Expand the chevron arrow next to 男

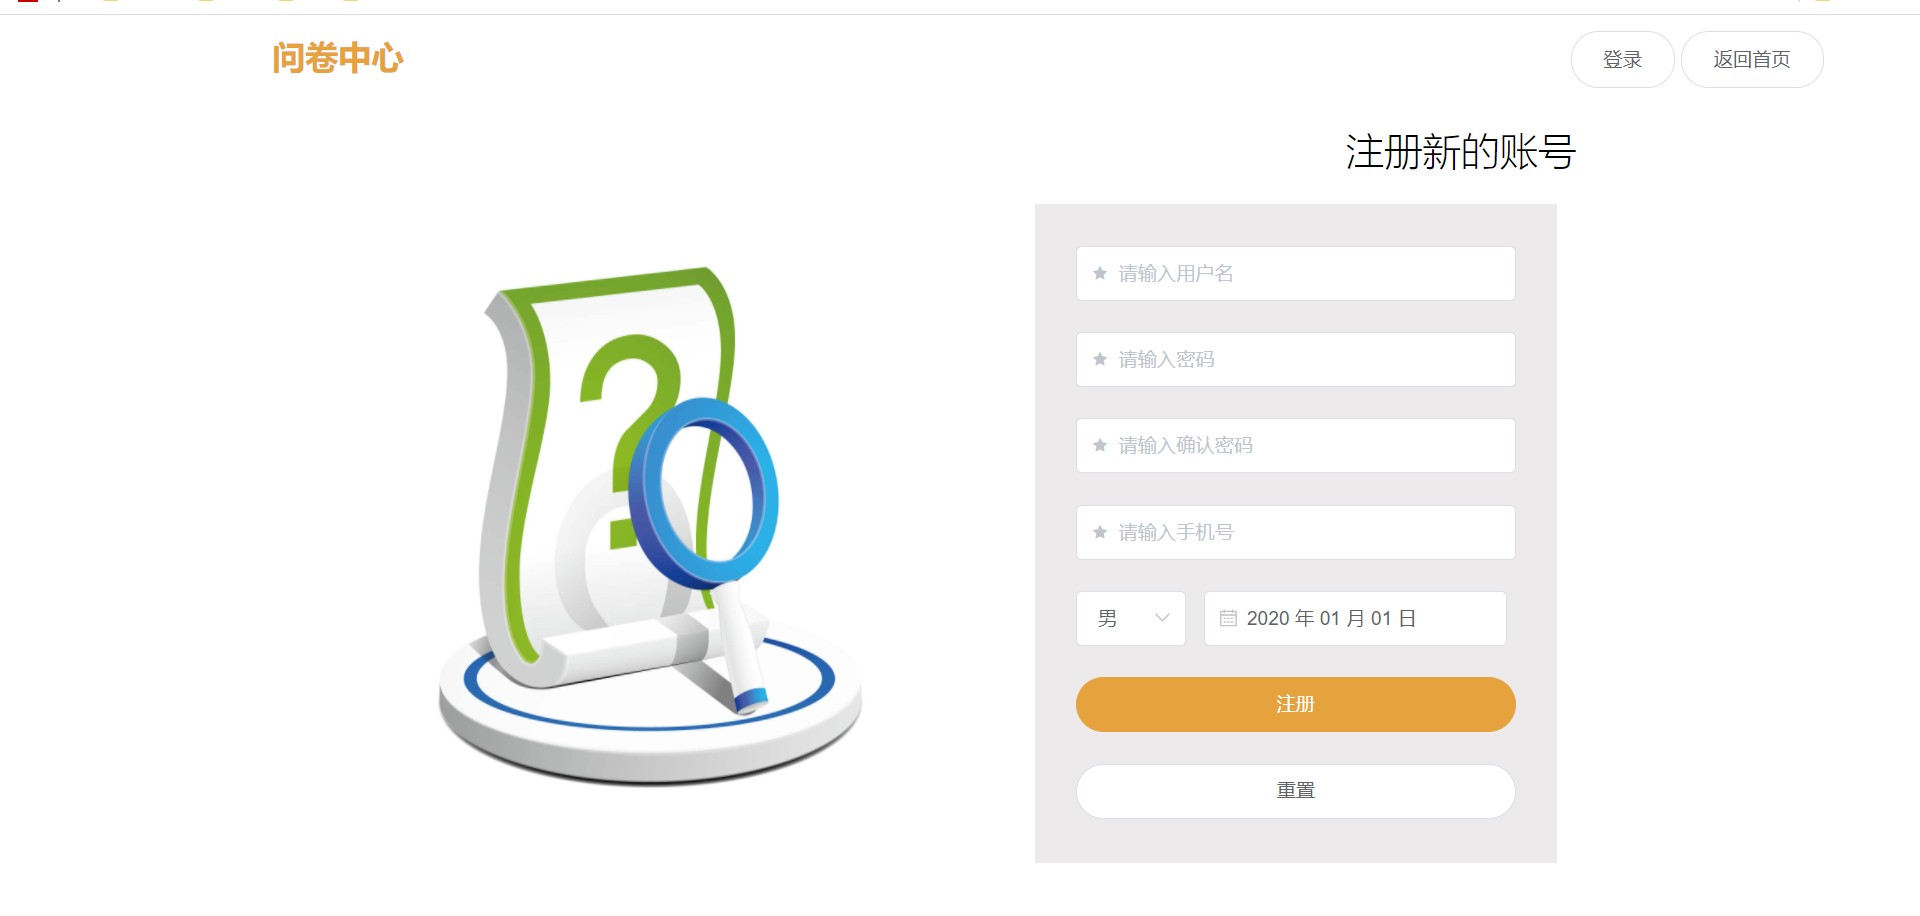[1162, 618]
